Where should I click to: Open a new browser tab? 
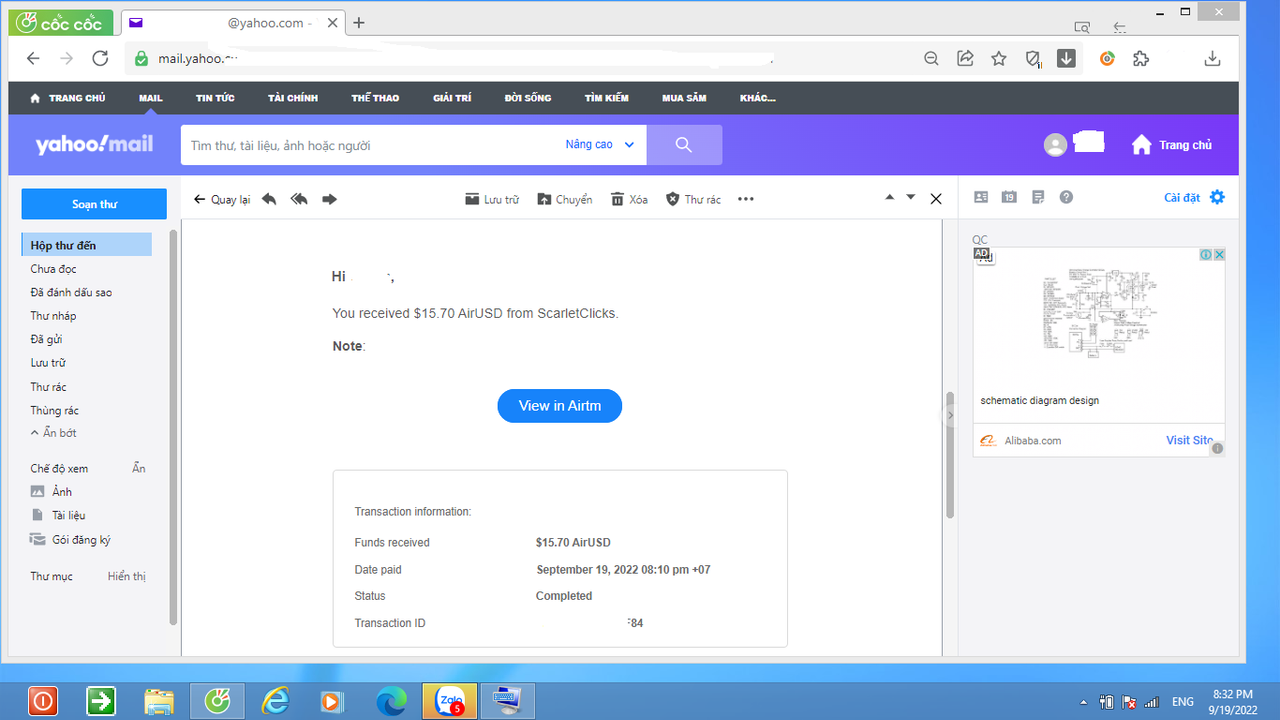coord(359,22)
